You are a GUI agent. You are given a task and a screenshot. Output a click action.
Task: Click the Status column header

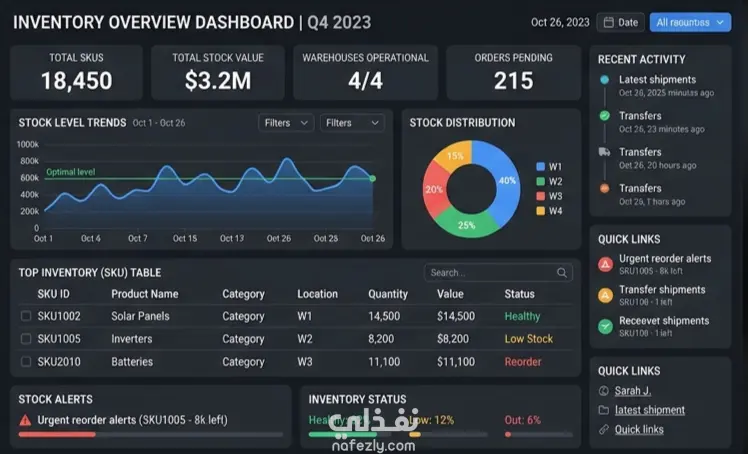[519, 294]
